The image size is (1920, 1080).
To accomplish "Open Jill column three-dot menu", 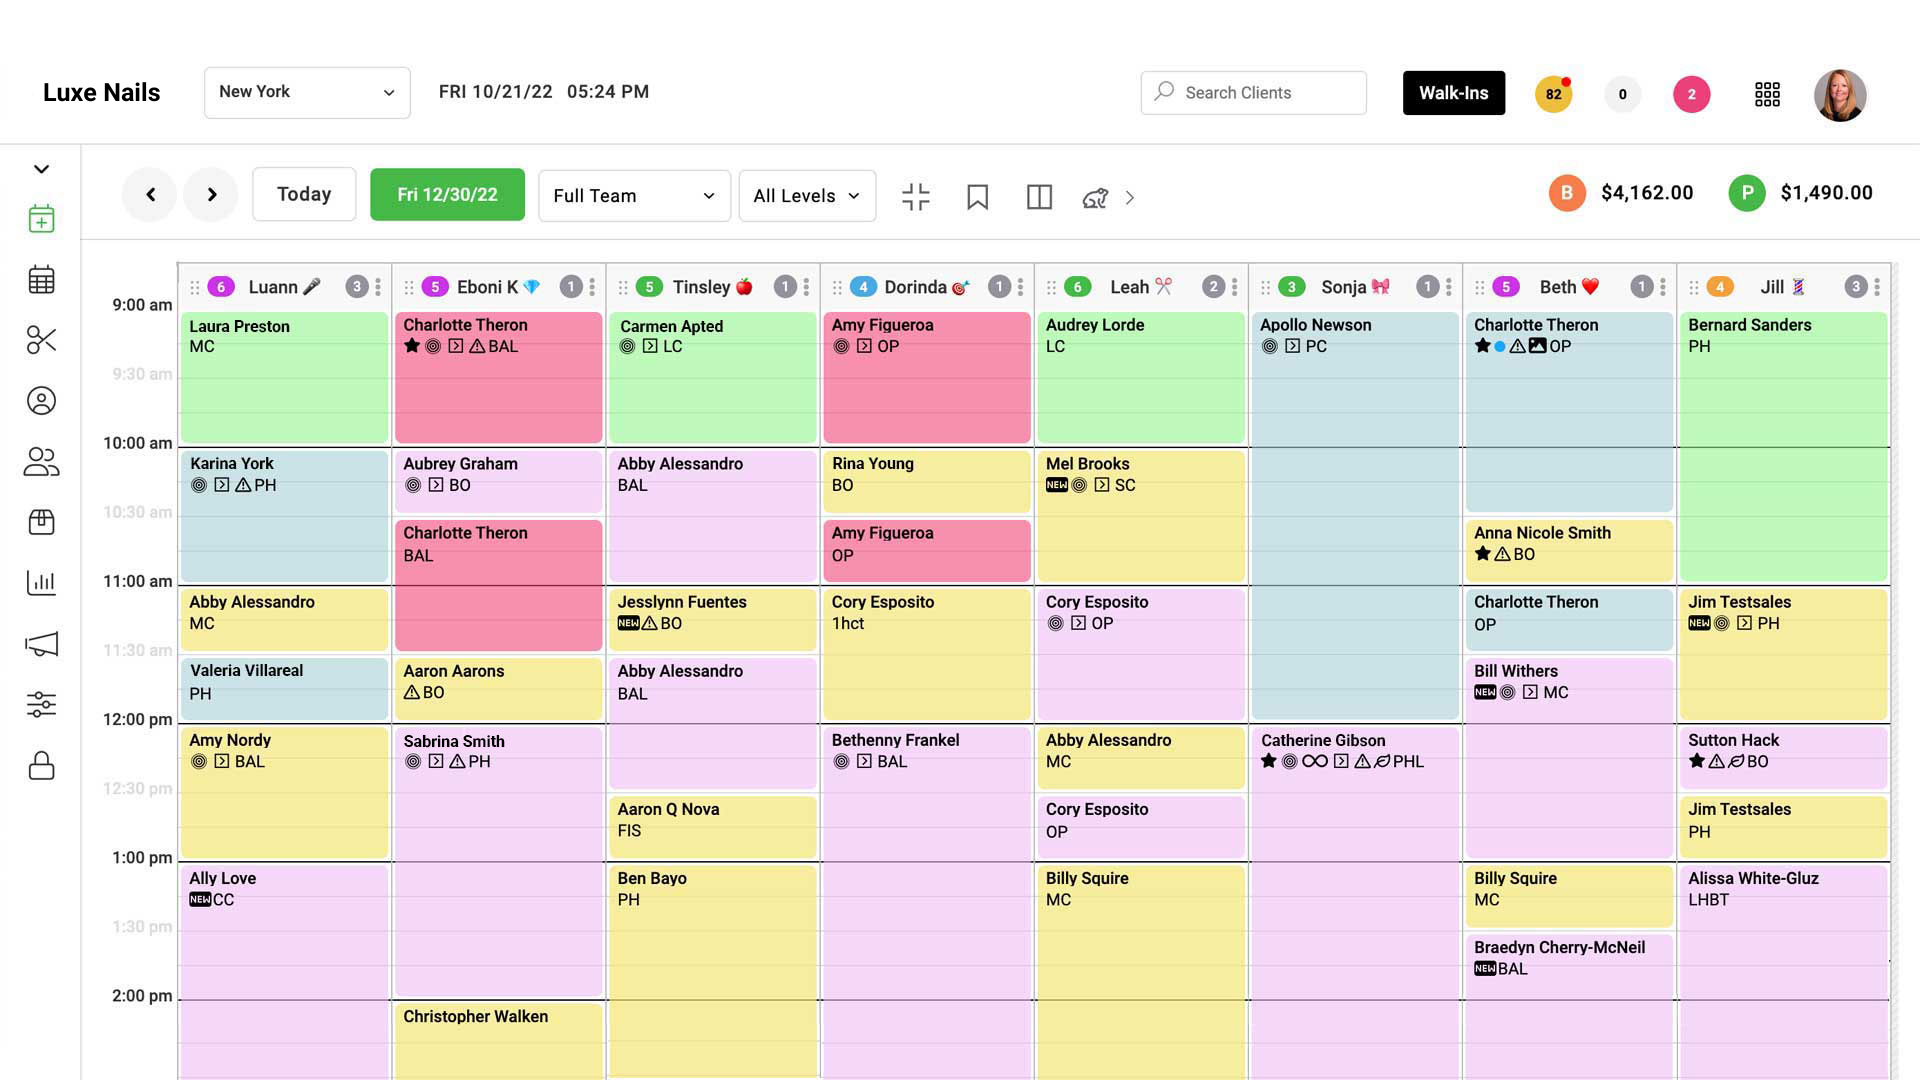I will [1877, 287].
